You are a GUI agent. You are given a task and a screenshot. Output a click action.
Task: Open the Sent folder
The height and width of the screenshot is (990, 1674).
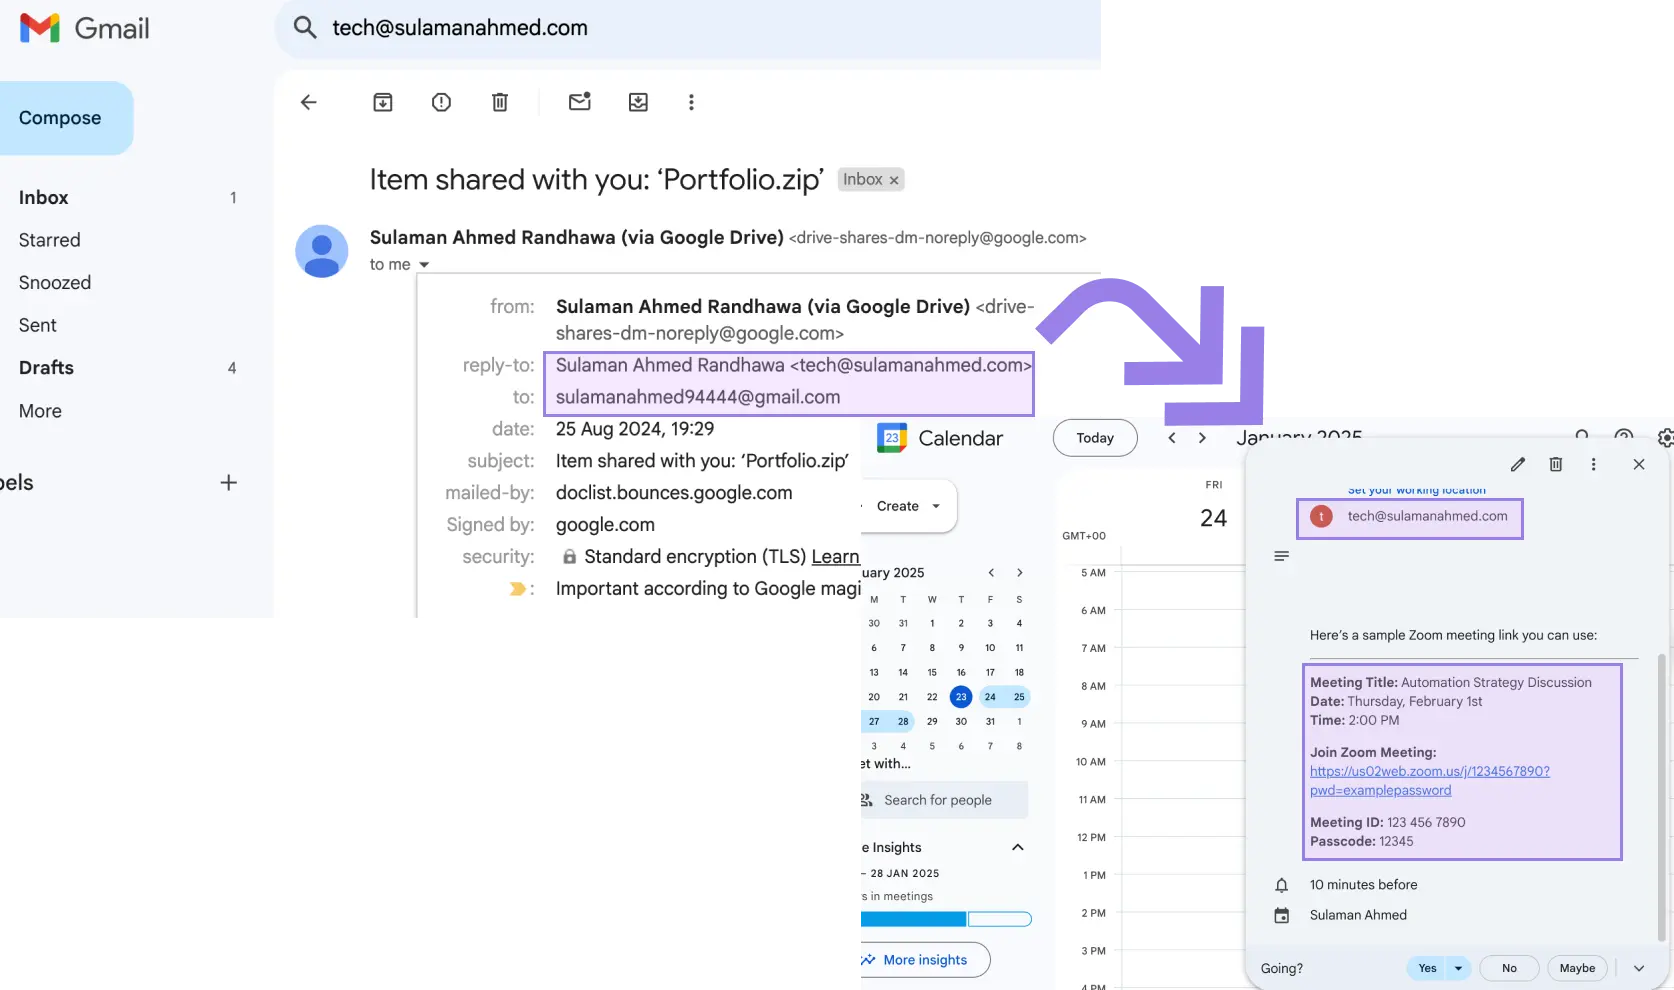37,325
